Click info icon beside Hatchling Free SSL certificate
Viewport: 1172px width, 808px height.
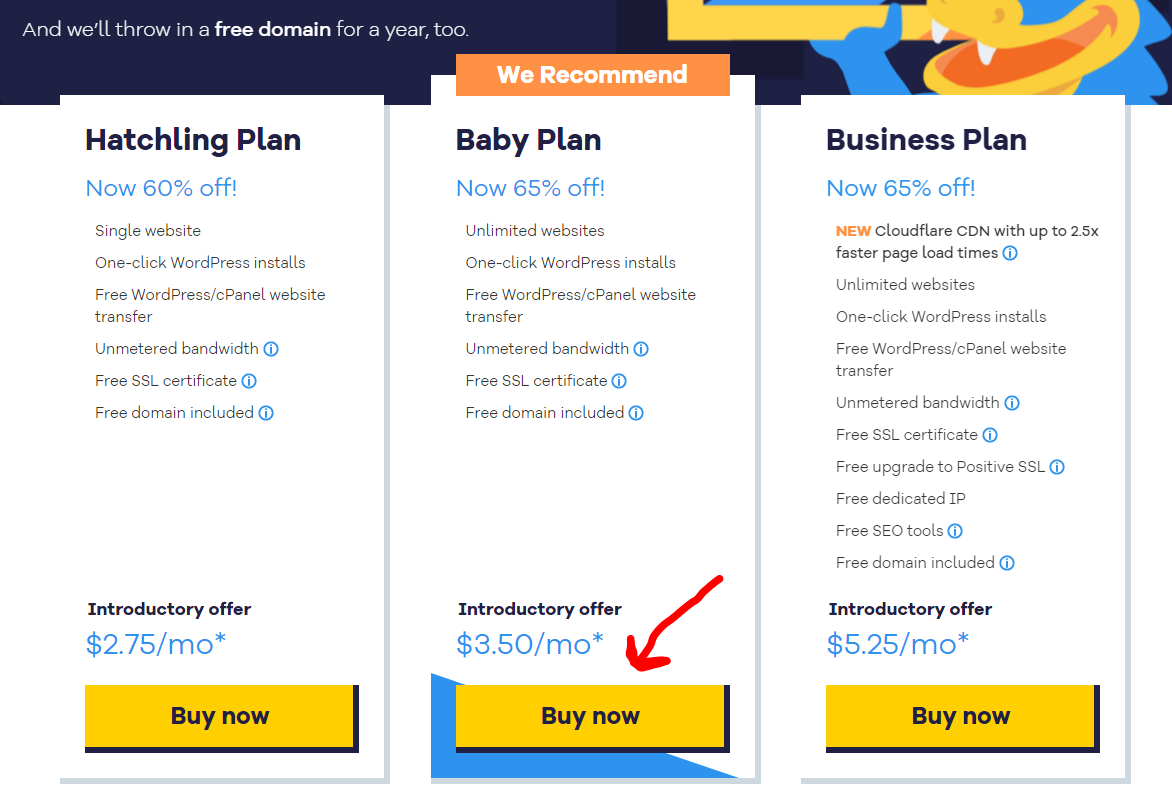[249, 381]
